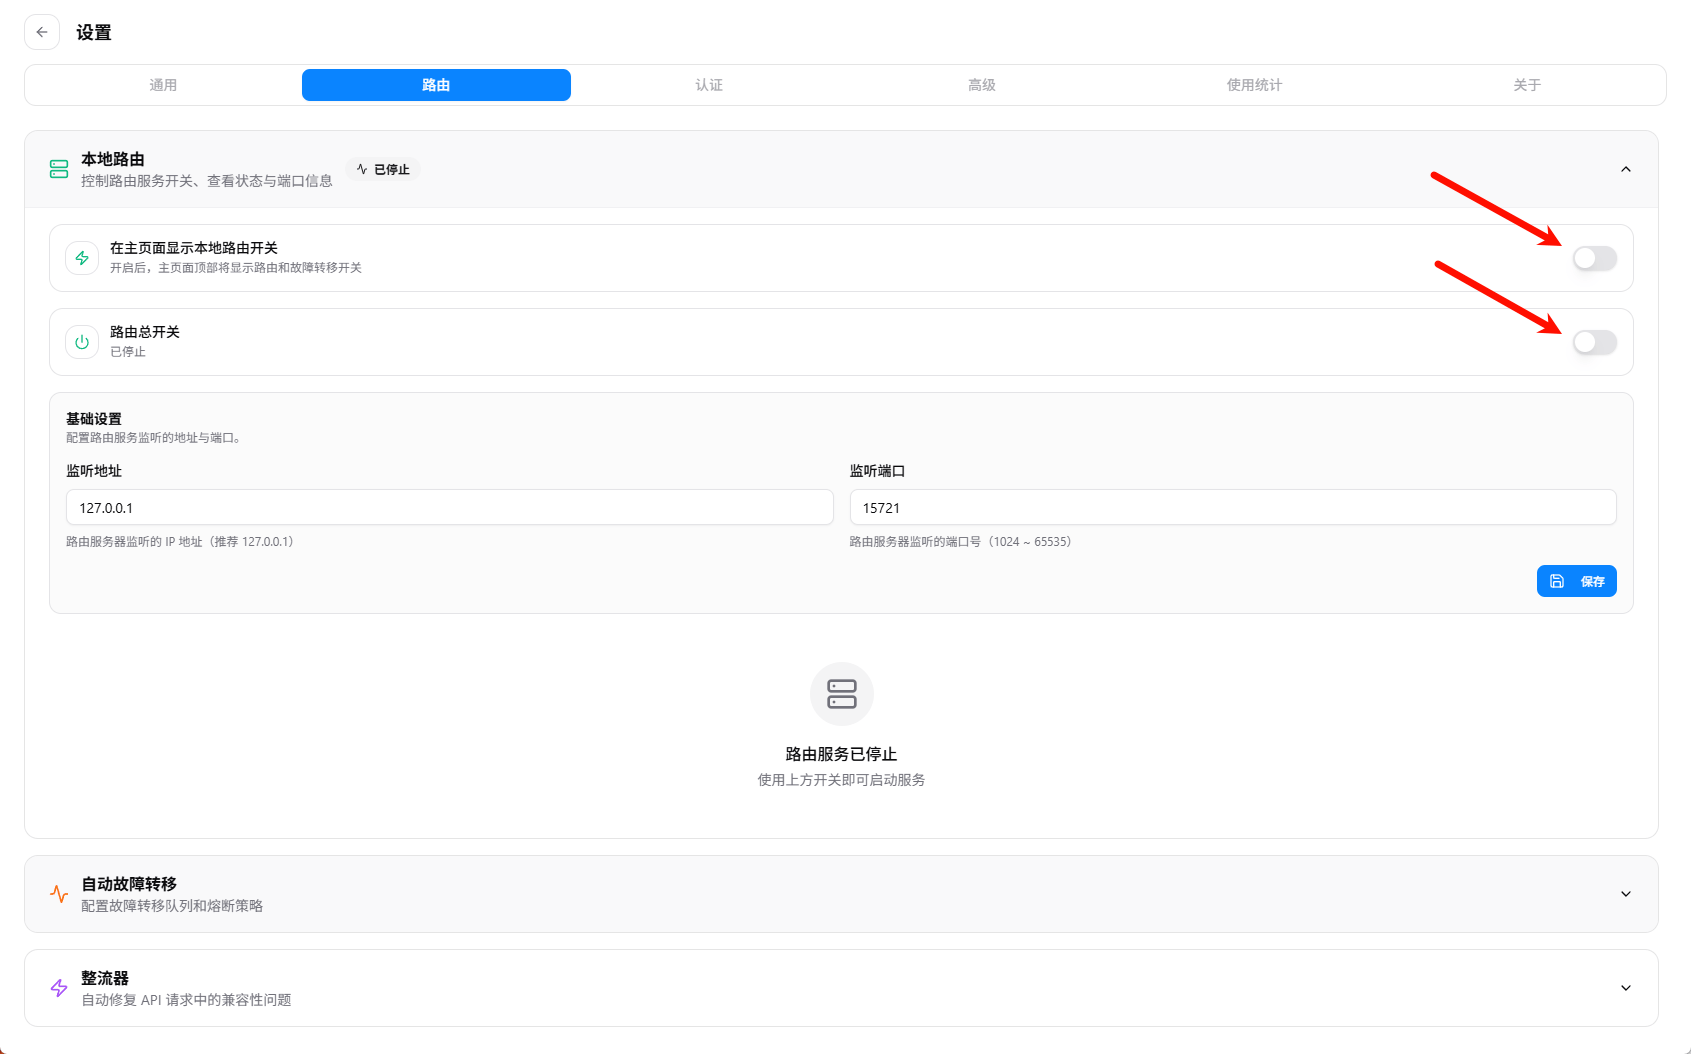The image size is (1691, 1054).
Task: Toggle 在主页面显示本地路由开关 switch
Action: (1594, 258)
